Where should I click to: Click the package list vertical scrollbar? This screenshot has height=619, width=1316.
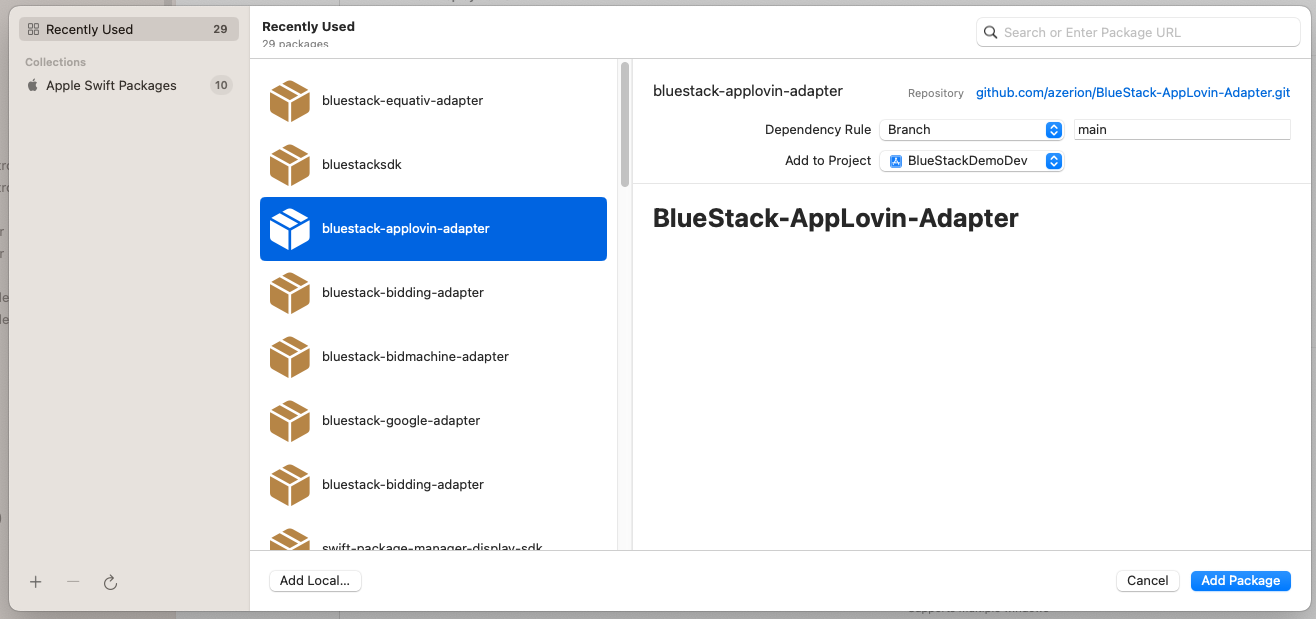pyautogui.click(x=625, y=125)
